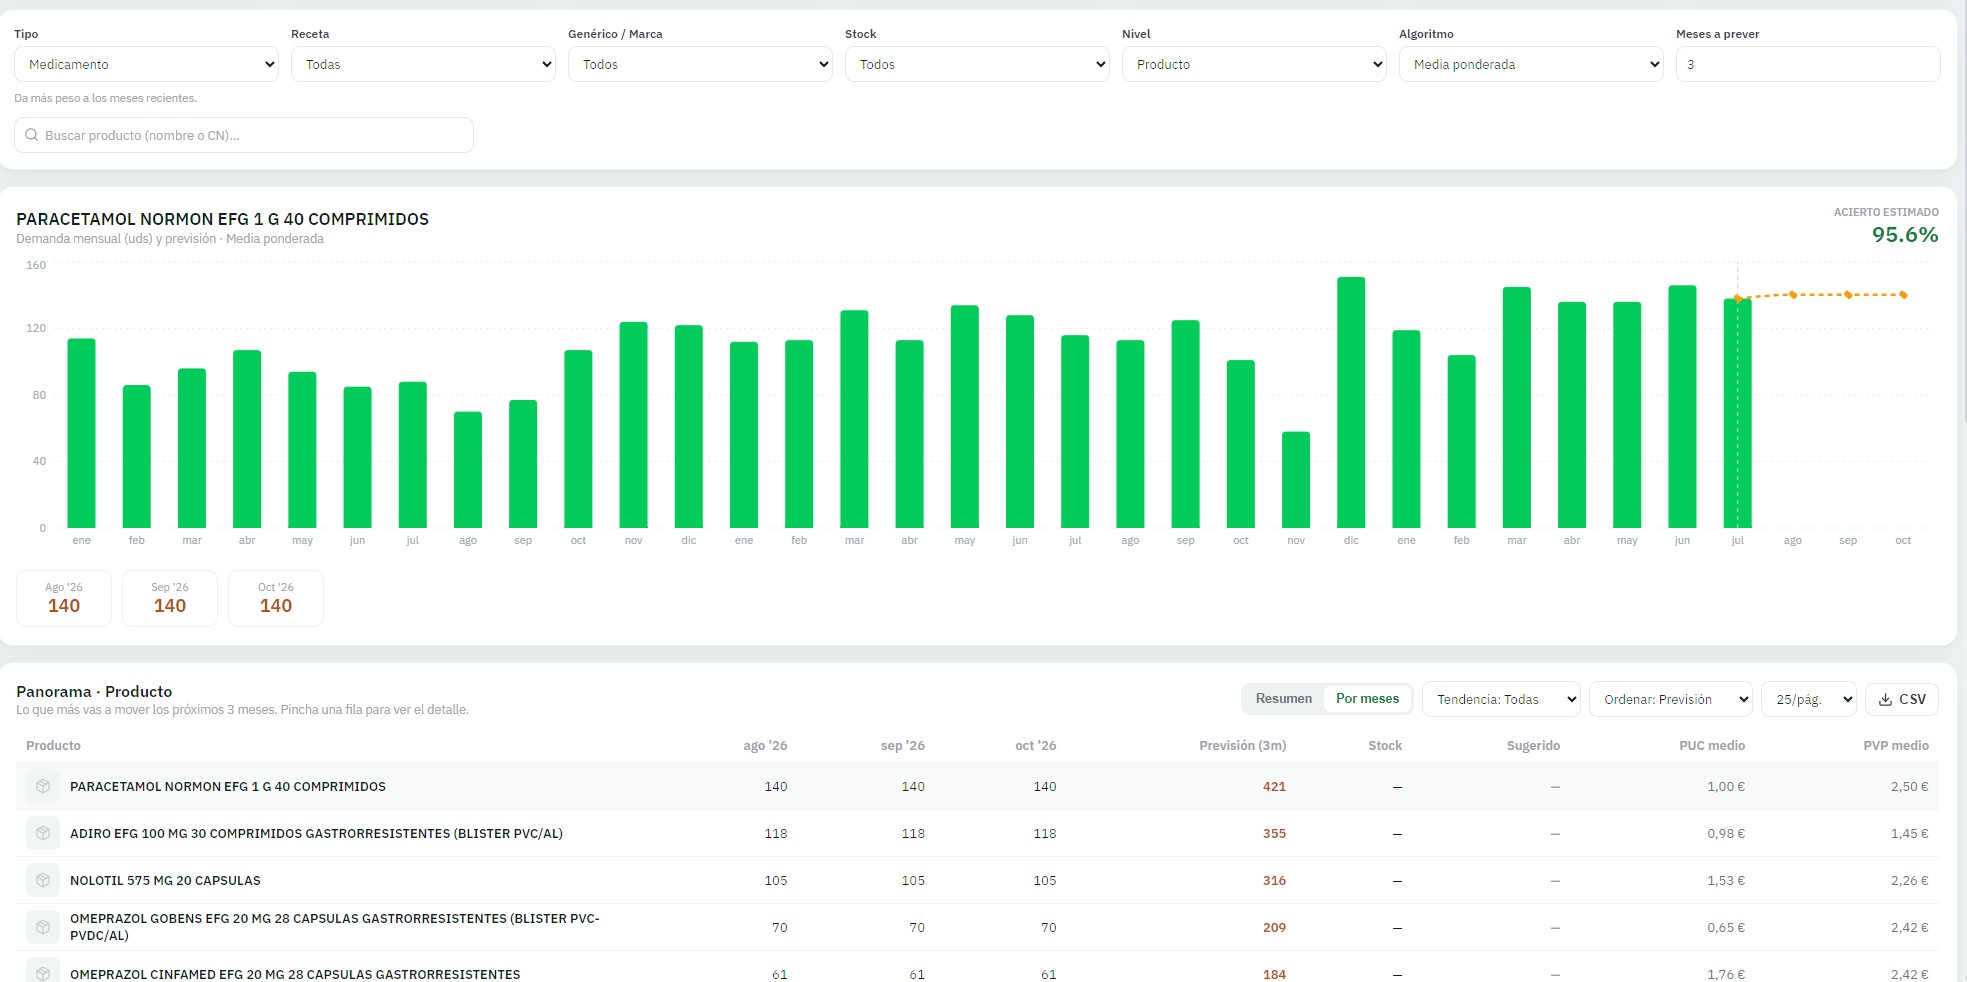The image size is (1967, 982).
Task: Open the Ordenar: Previsión dropdown
Action: pos(1670,699)
